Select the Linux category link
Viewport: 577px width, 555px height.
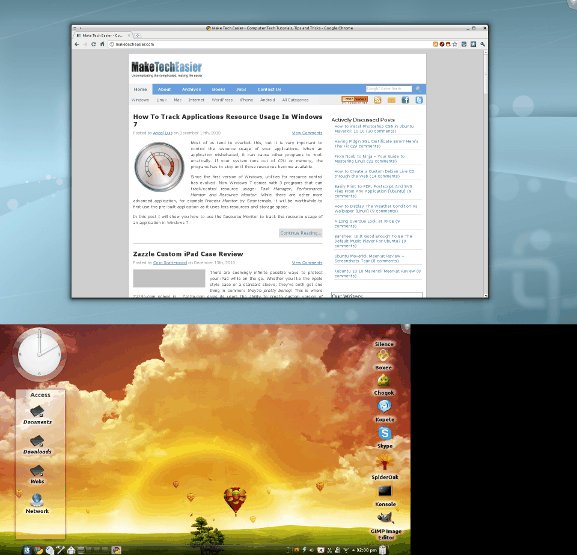tap(162, 100)
